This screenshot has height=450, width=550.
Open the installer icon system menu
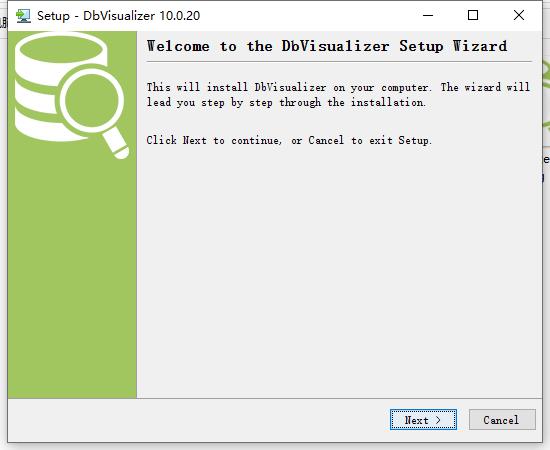pos(24,16)
